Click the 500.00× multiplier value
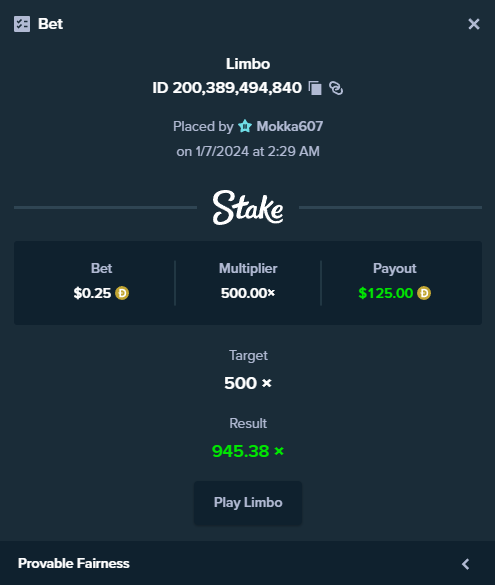 click(x=248, y=293)
